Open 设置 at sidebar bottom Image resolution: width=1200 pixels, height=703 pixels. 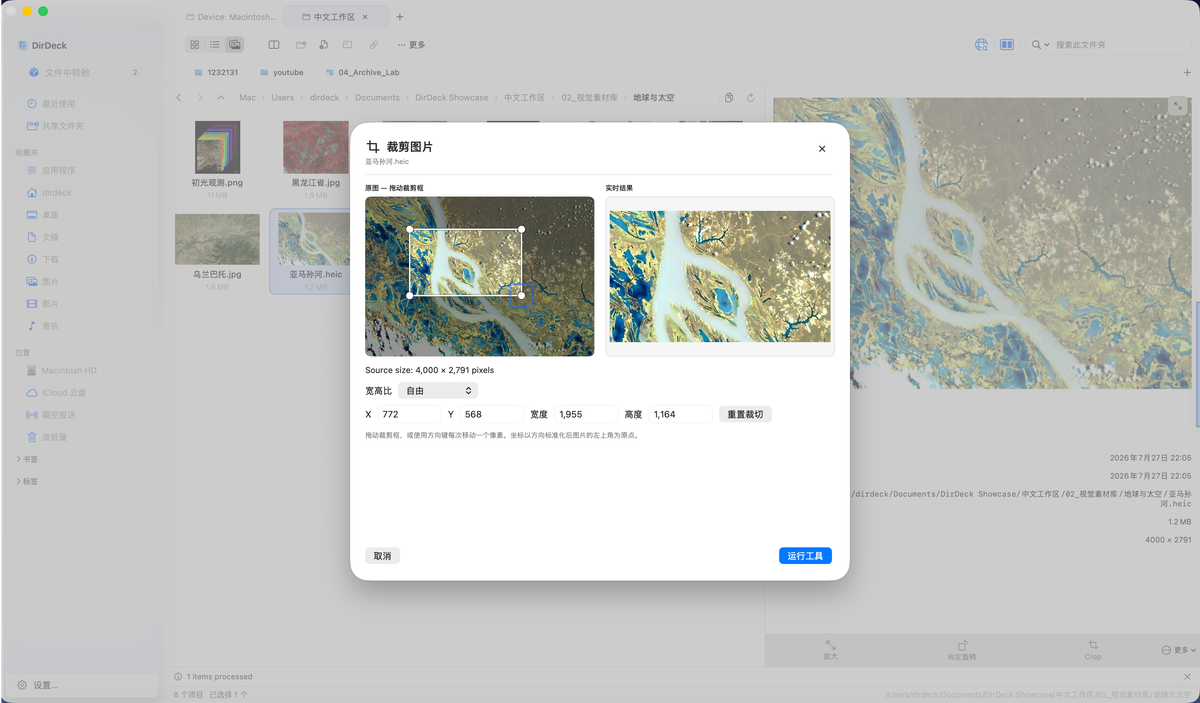(x=38, y=685)
